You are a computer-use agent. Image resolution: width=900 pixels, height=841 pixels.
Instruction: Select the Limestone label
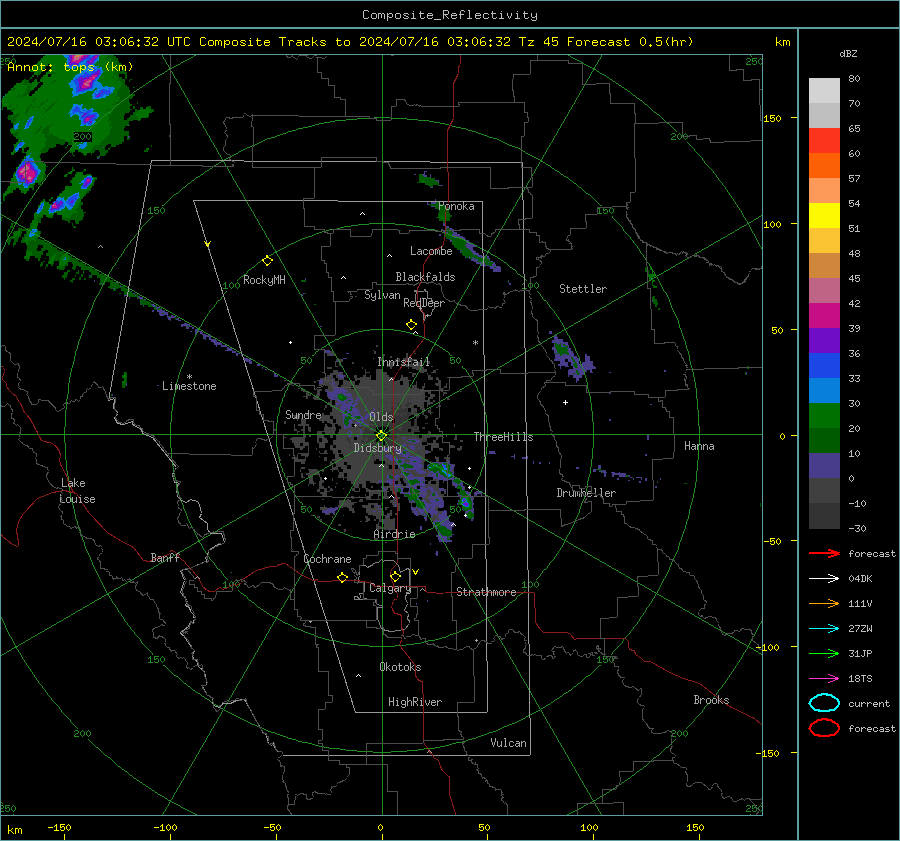point(189,386)
